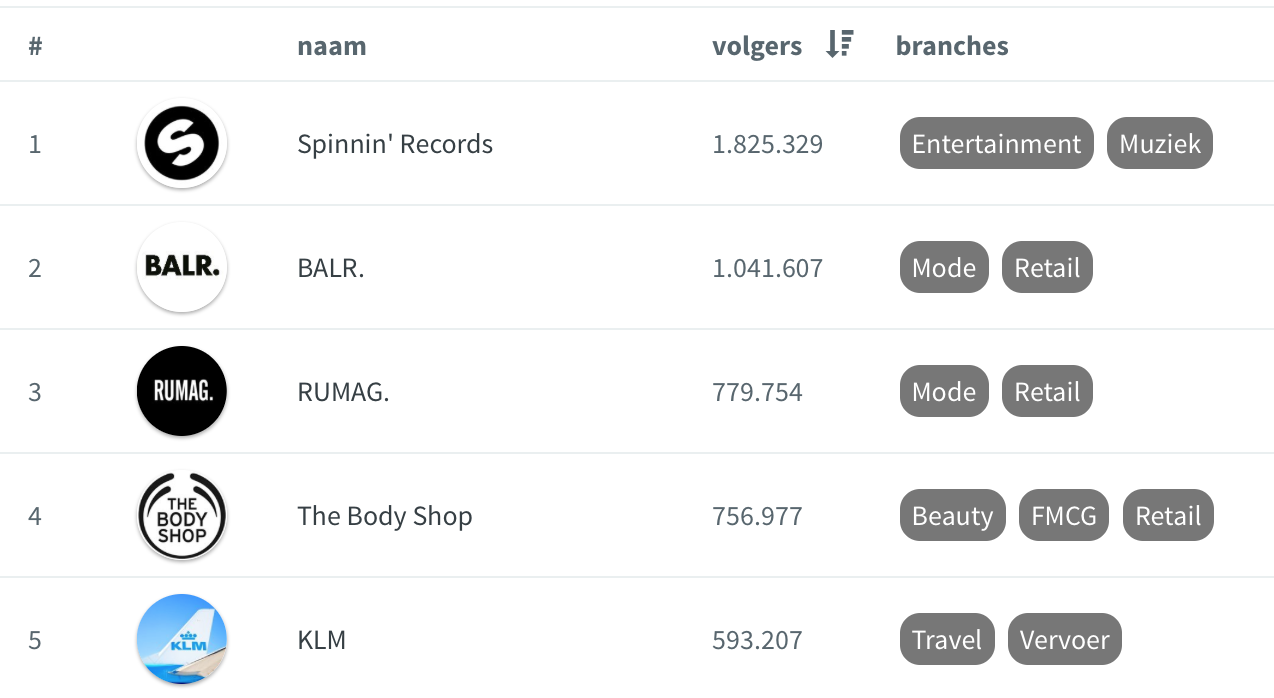Open the BALR. brand logo
1274x698 pixels.
pyautogui.click(x=182, y=267)
